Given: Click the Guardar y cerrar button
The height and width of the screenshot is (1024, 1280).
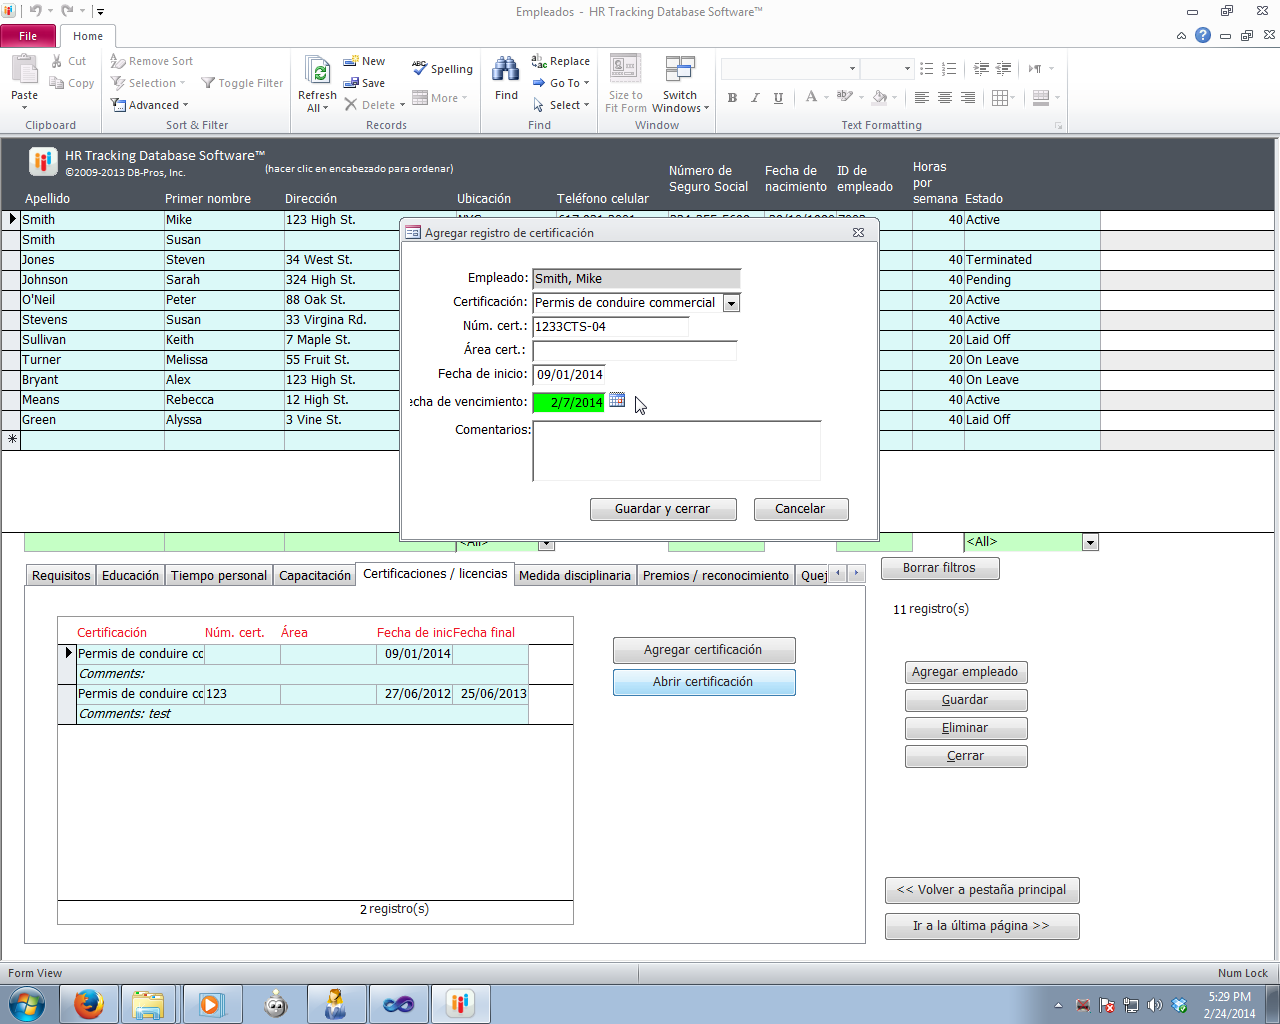Looking at the screenshot, I should [x=663, y=509].
